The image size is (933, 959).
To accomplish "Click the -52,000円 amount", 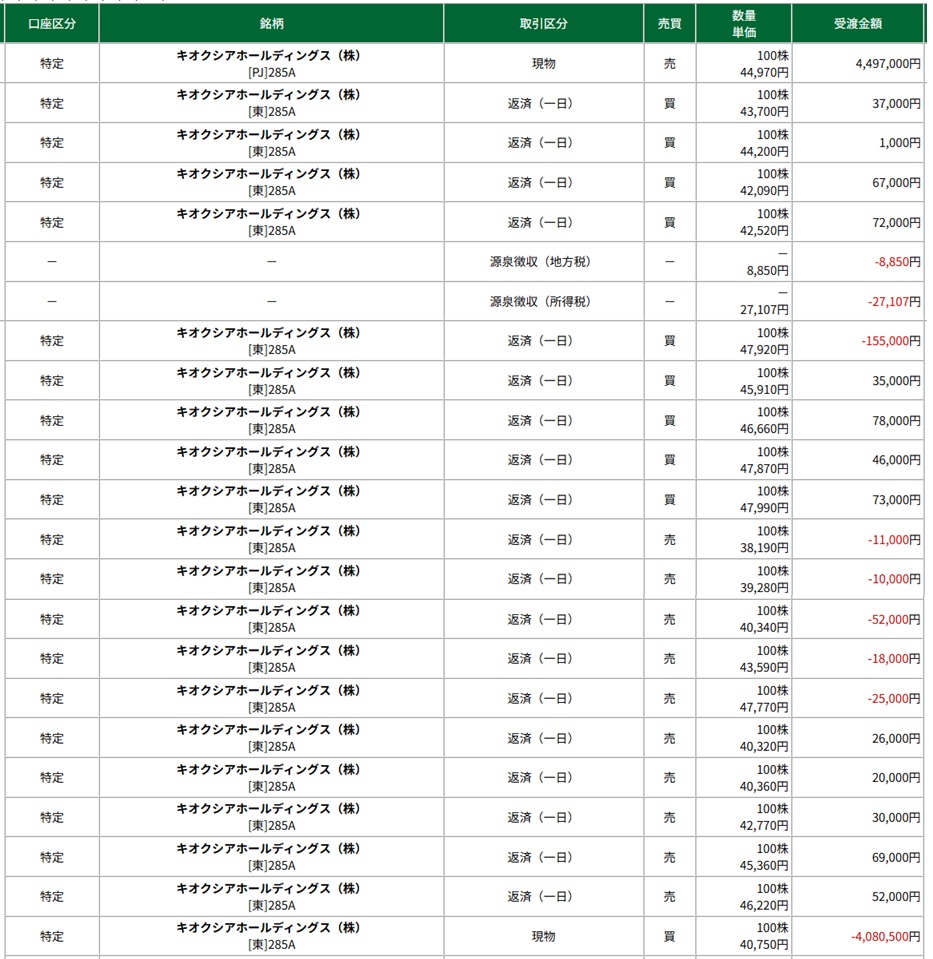I will (894, 620).
